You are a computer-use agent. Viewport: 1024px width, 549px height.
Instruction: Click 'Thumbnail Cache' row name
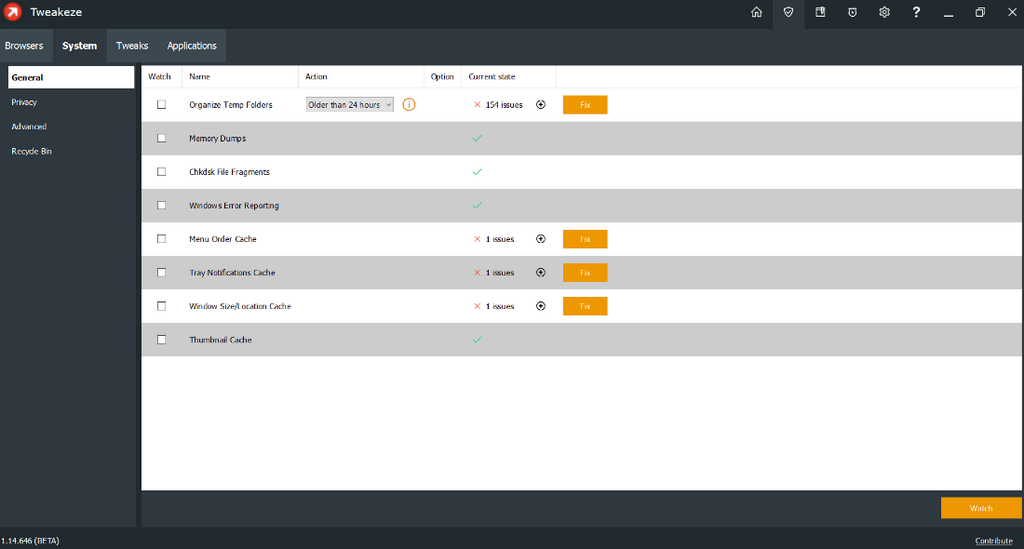[x=220, y=339]
